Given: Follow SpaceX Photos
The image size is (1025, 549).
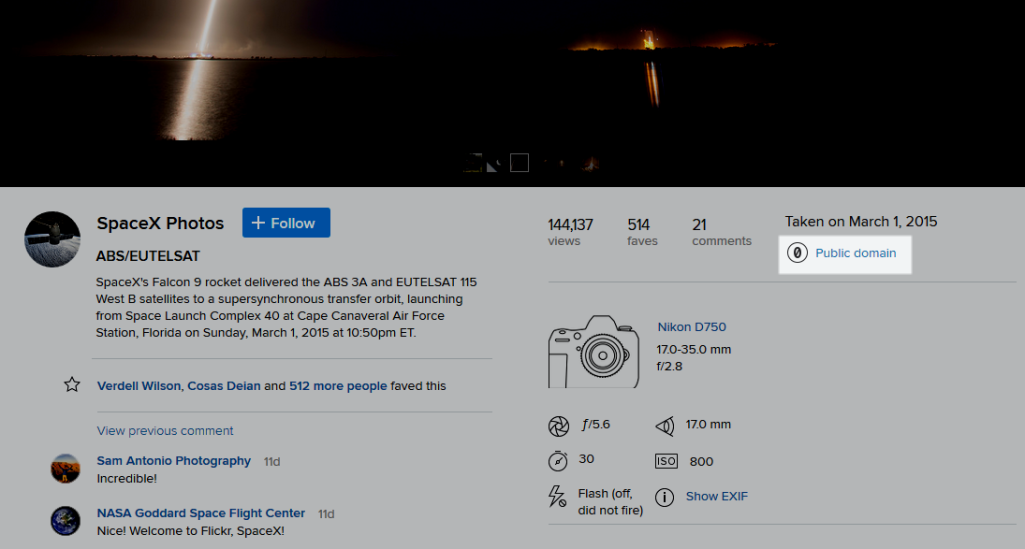Looking at the screenshot, I should [286, 223].
